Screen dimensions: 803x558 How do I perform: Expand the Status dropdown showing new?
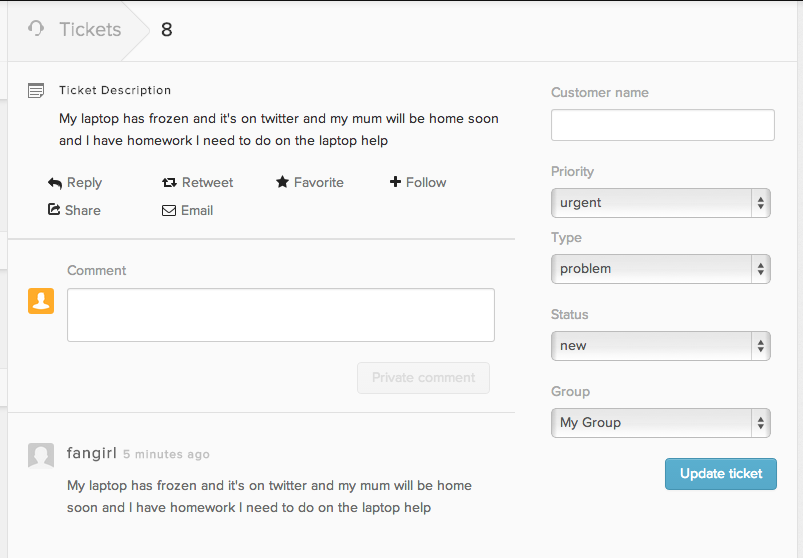coord(661,346)
